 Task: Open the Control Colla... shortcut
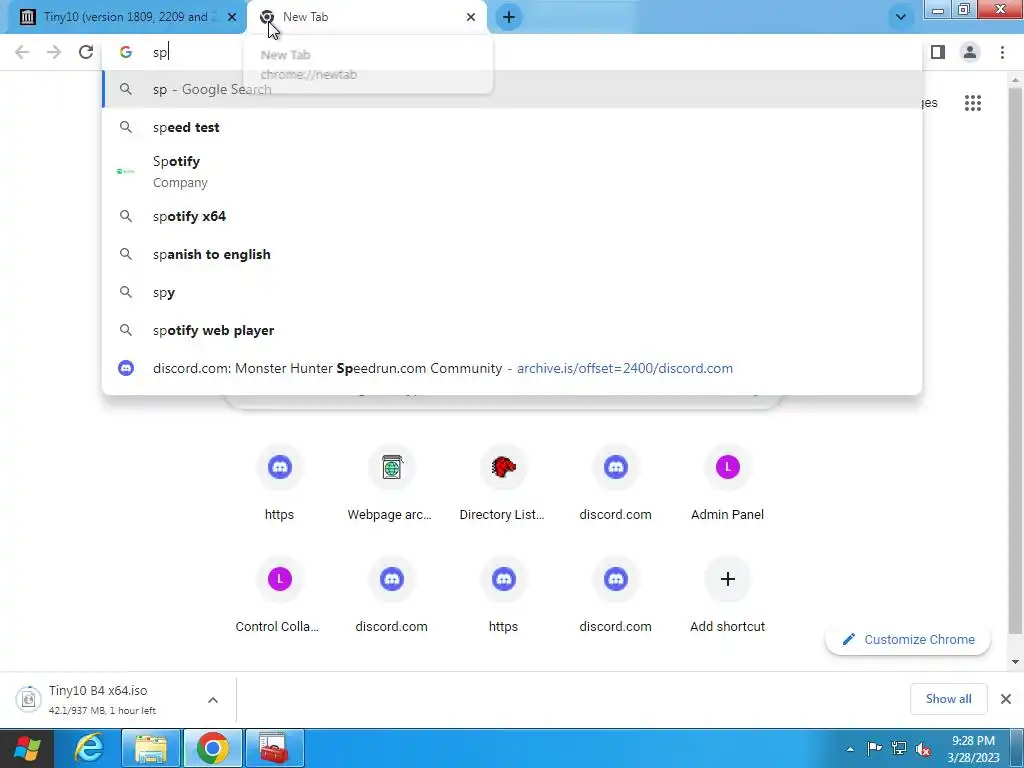click(280, 596)
